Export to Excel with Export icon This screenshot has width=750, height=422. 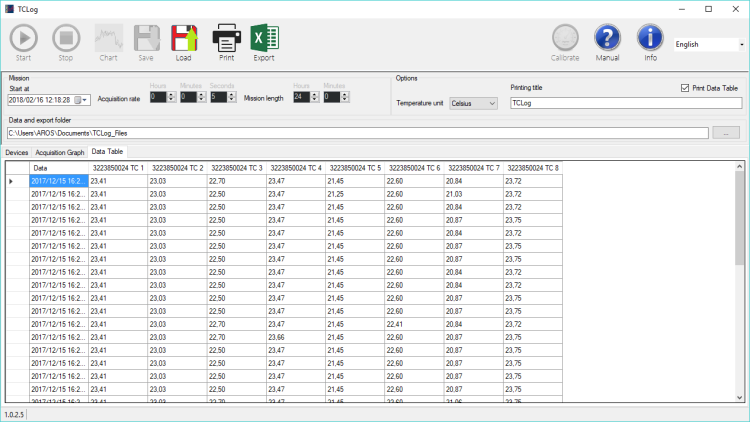point(264,38)
